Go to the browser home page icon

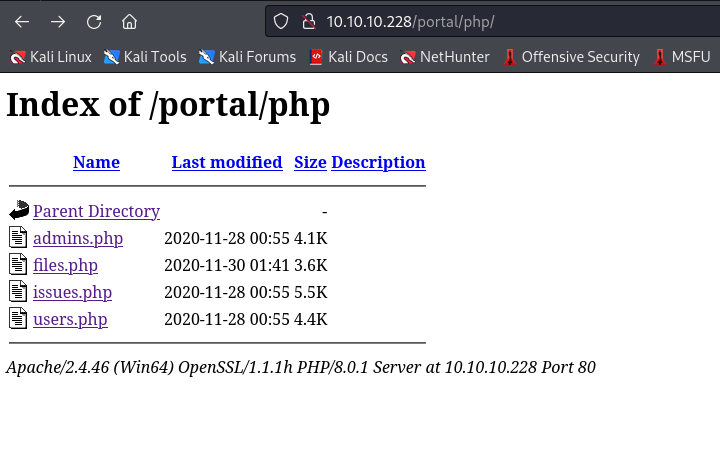[129, 21]
